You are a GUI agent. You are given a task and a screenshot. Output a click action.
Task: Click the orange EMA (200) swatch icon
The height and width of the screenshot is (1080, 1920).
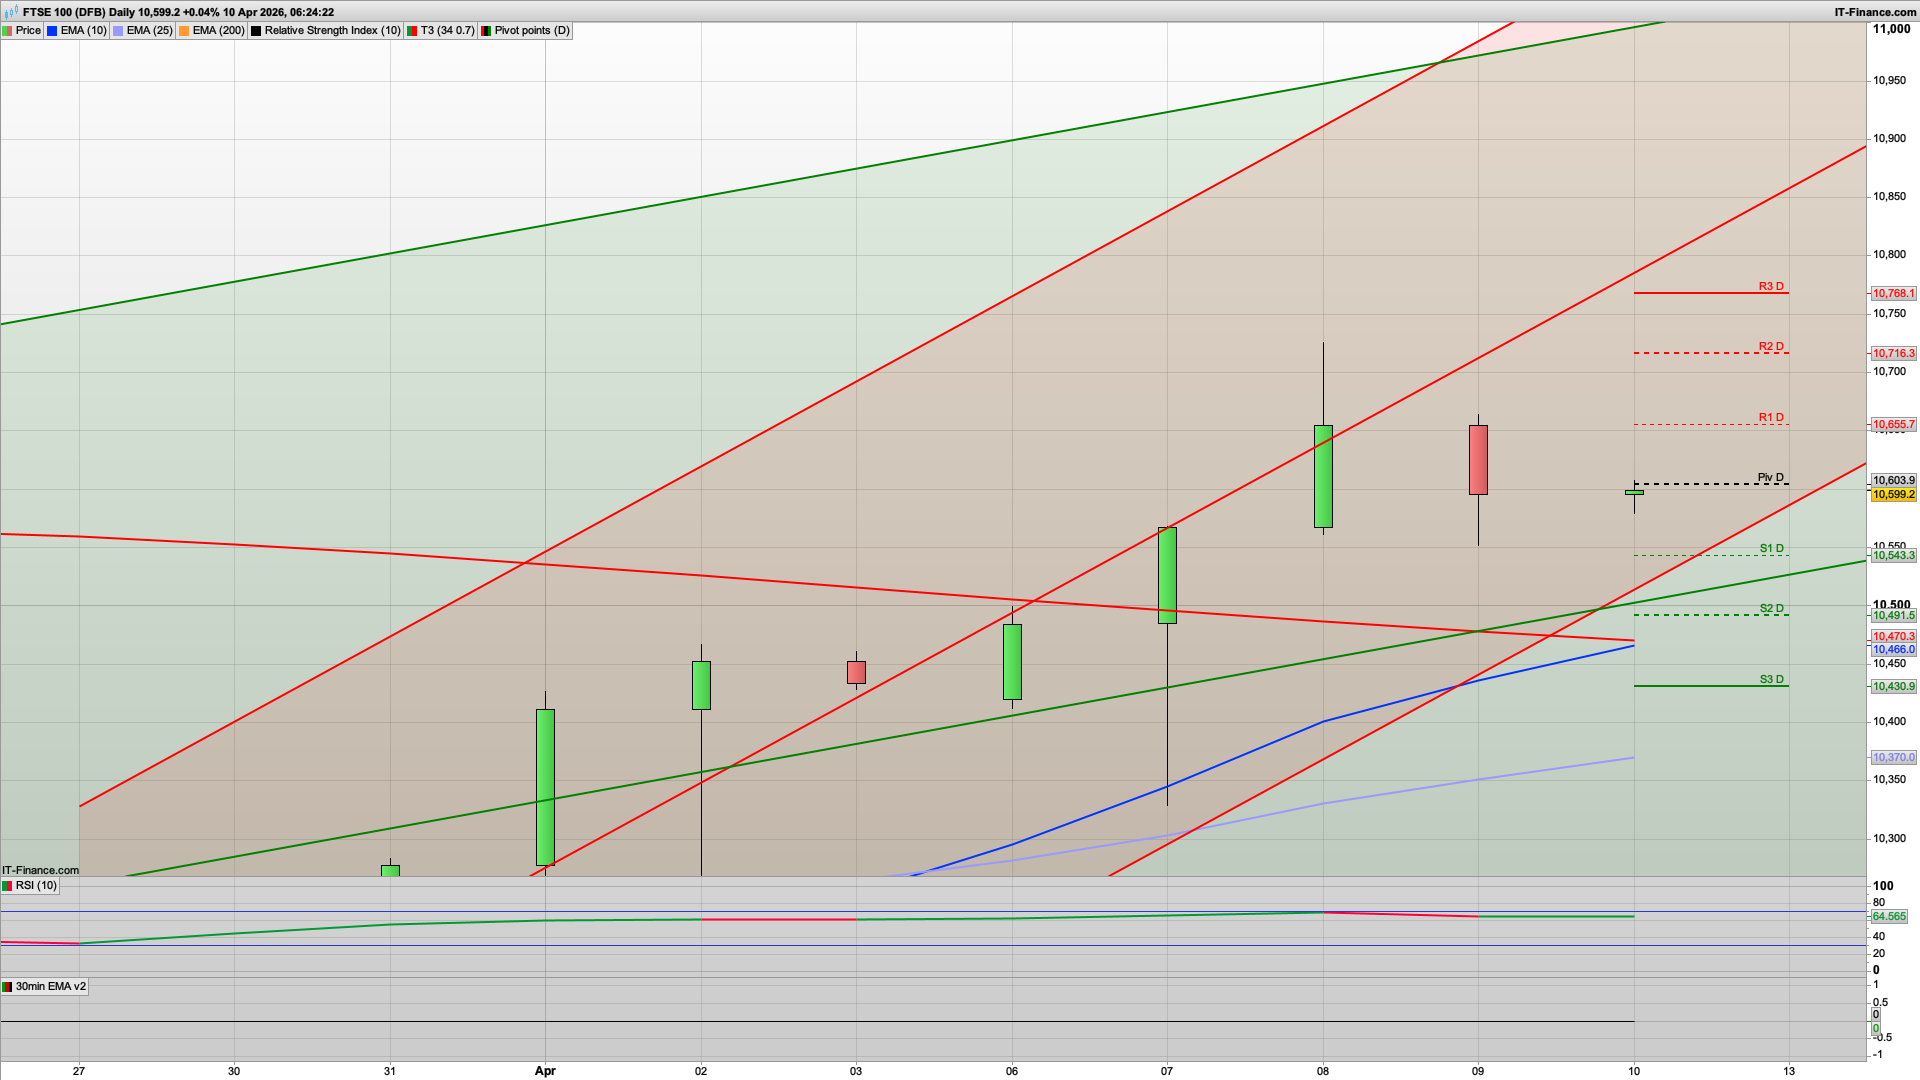click(184, 30)
